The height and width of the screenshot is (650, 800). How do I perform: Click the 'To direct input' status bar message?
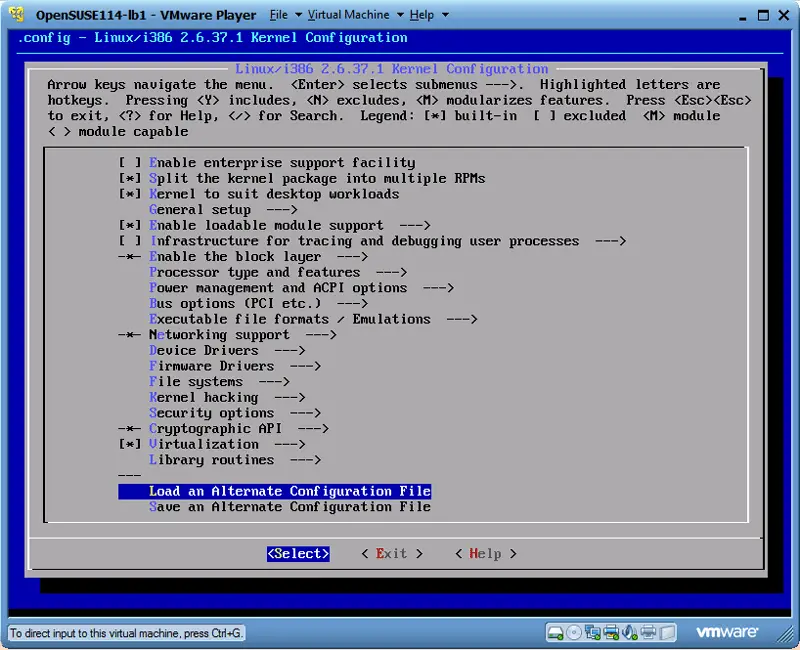(126, 633)
